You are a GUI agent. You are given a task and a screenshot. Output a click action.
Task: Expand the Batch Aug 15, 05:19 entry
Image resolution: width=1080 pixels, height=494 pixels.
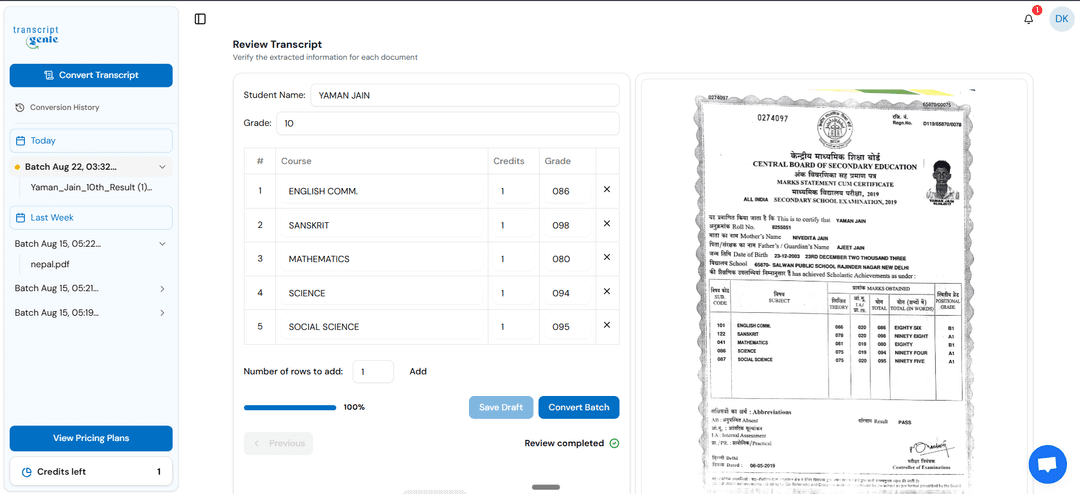(162, 313)
